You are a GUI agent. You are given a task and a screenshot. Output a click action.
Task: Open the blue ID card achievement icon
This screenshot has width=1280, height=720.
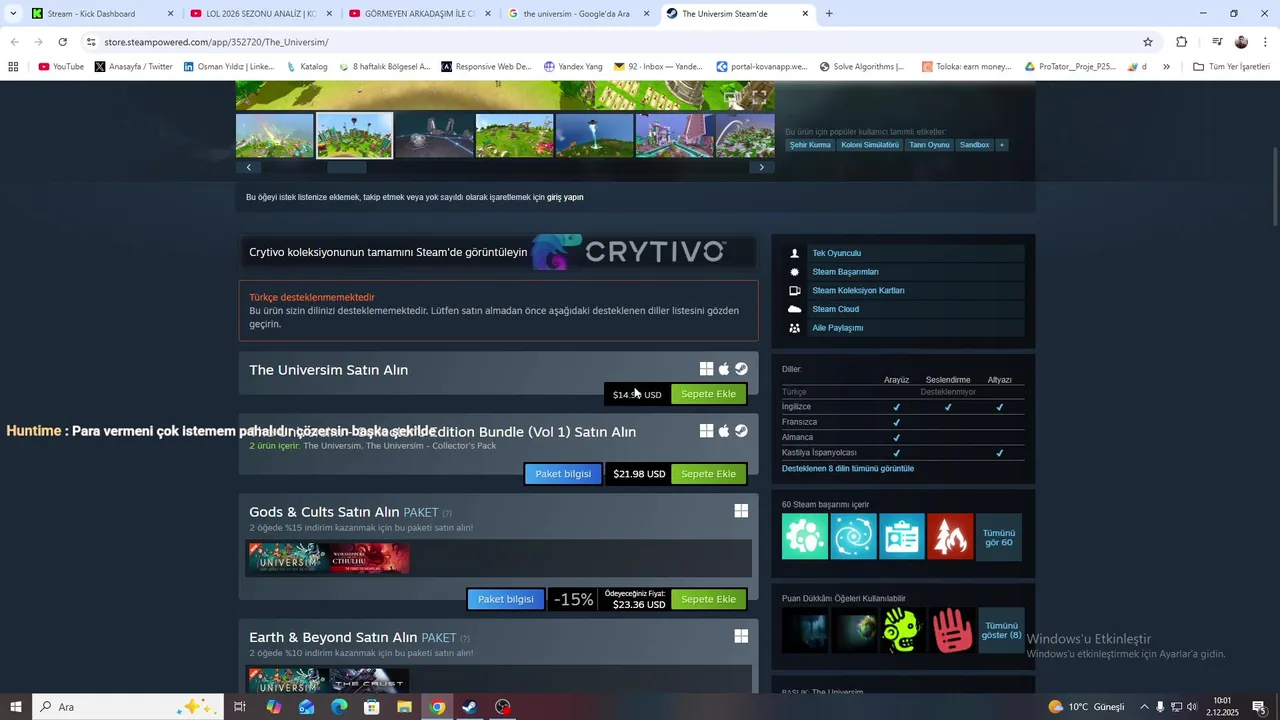902,537
